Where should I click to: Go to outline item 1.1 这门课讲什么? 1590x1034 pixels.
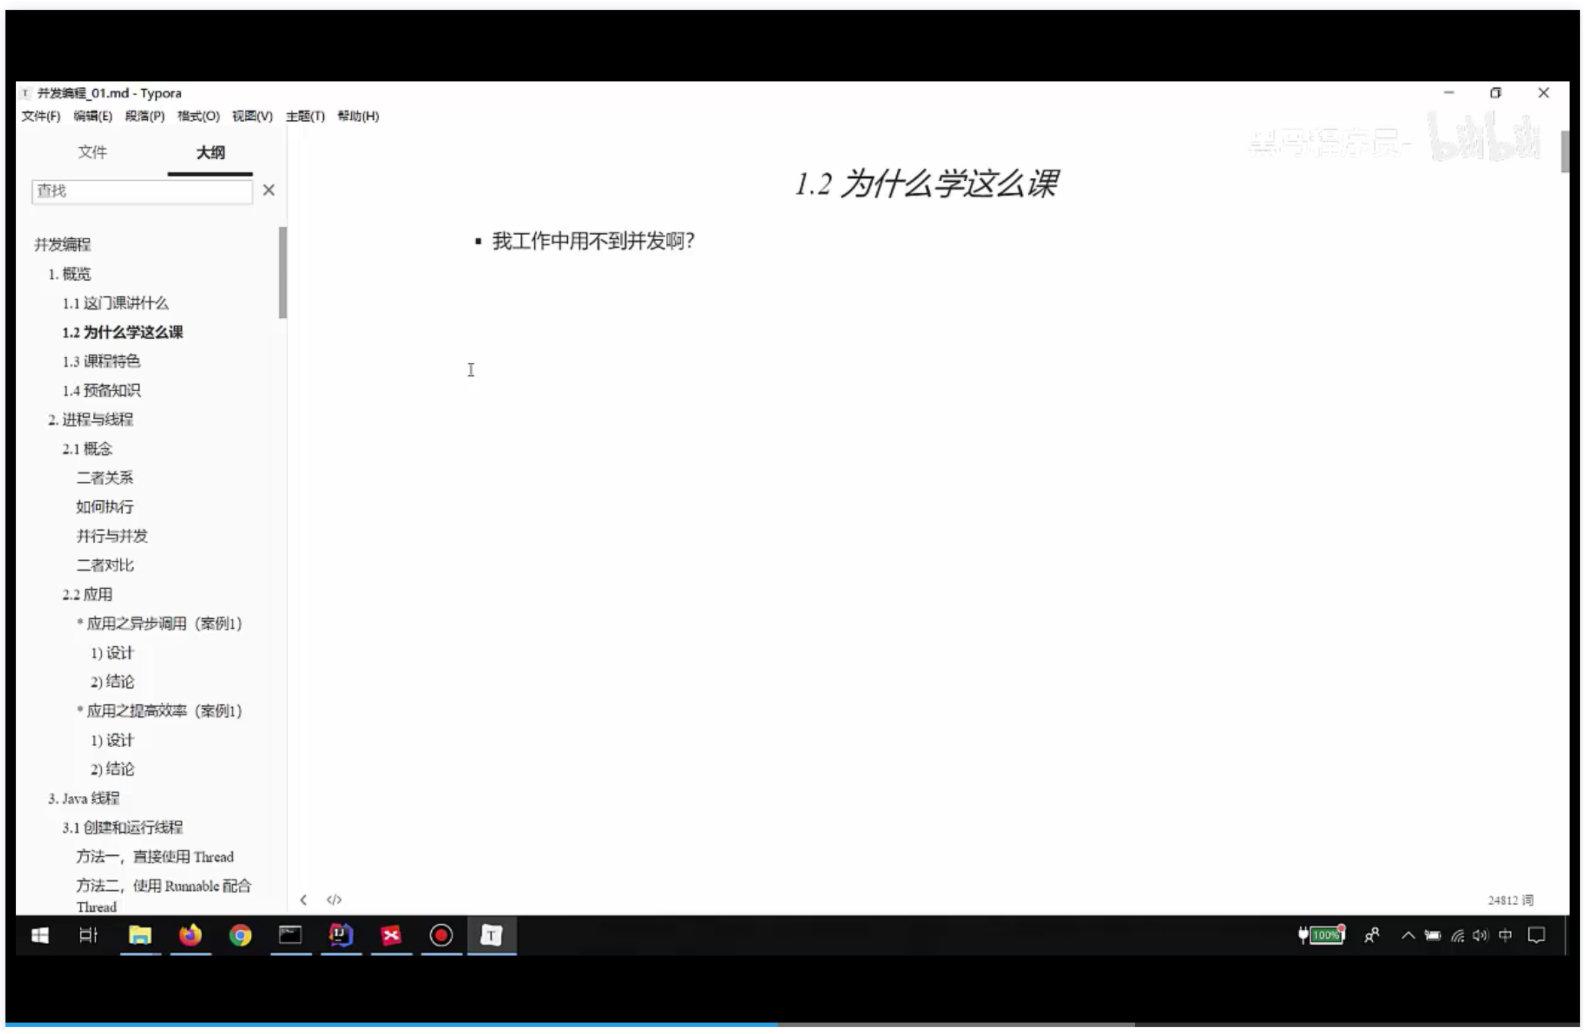point(116,304)
